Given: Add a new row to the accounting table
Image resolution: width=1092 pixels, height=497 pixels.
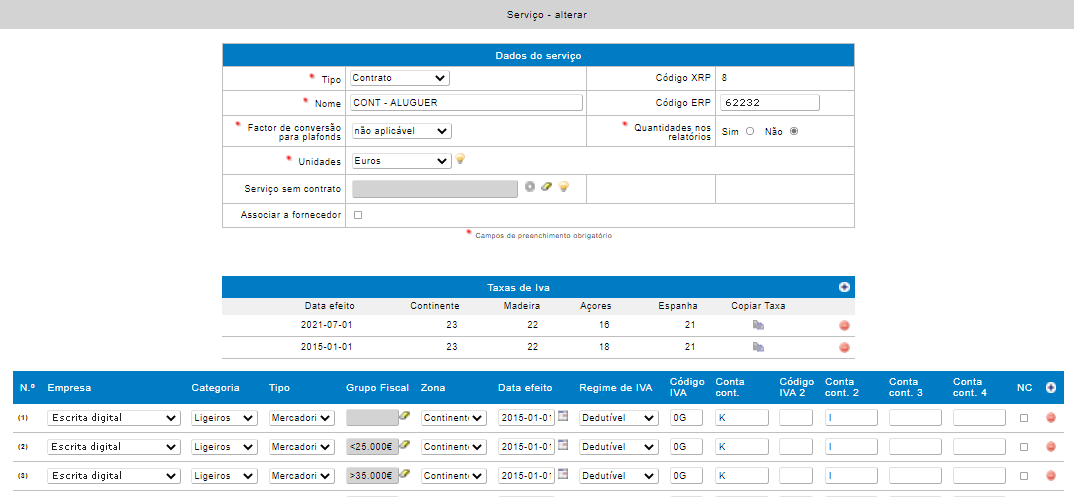Looking at the screenshot, I should pyautogui.click(x=1050, y=387).
